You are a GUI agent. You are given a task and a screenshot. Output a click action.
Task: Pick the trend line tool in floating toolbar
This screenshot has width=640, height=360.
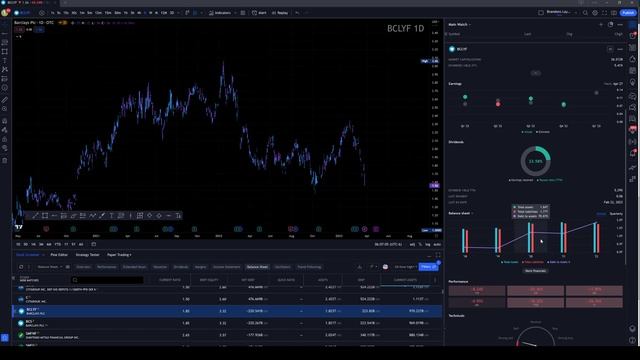[35, 216]
